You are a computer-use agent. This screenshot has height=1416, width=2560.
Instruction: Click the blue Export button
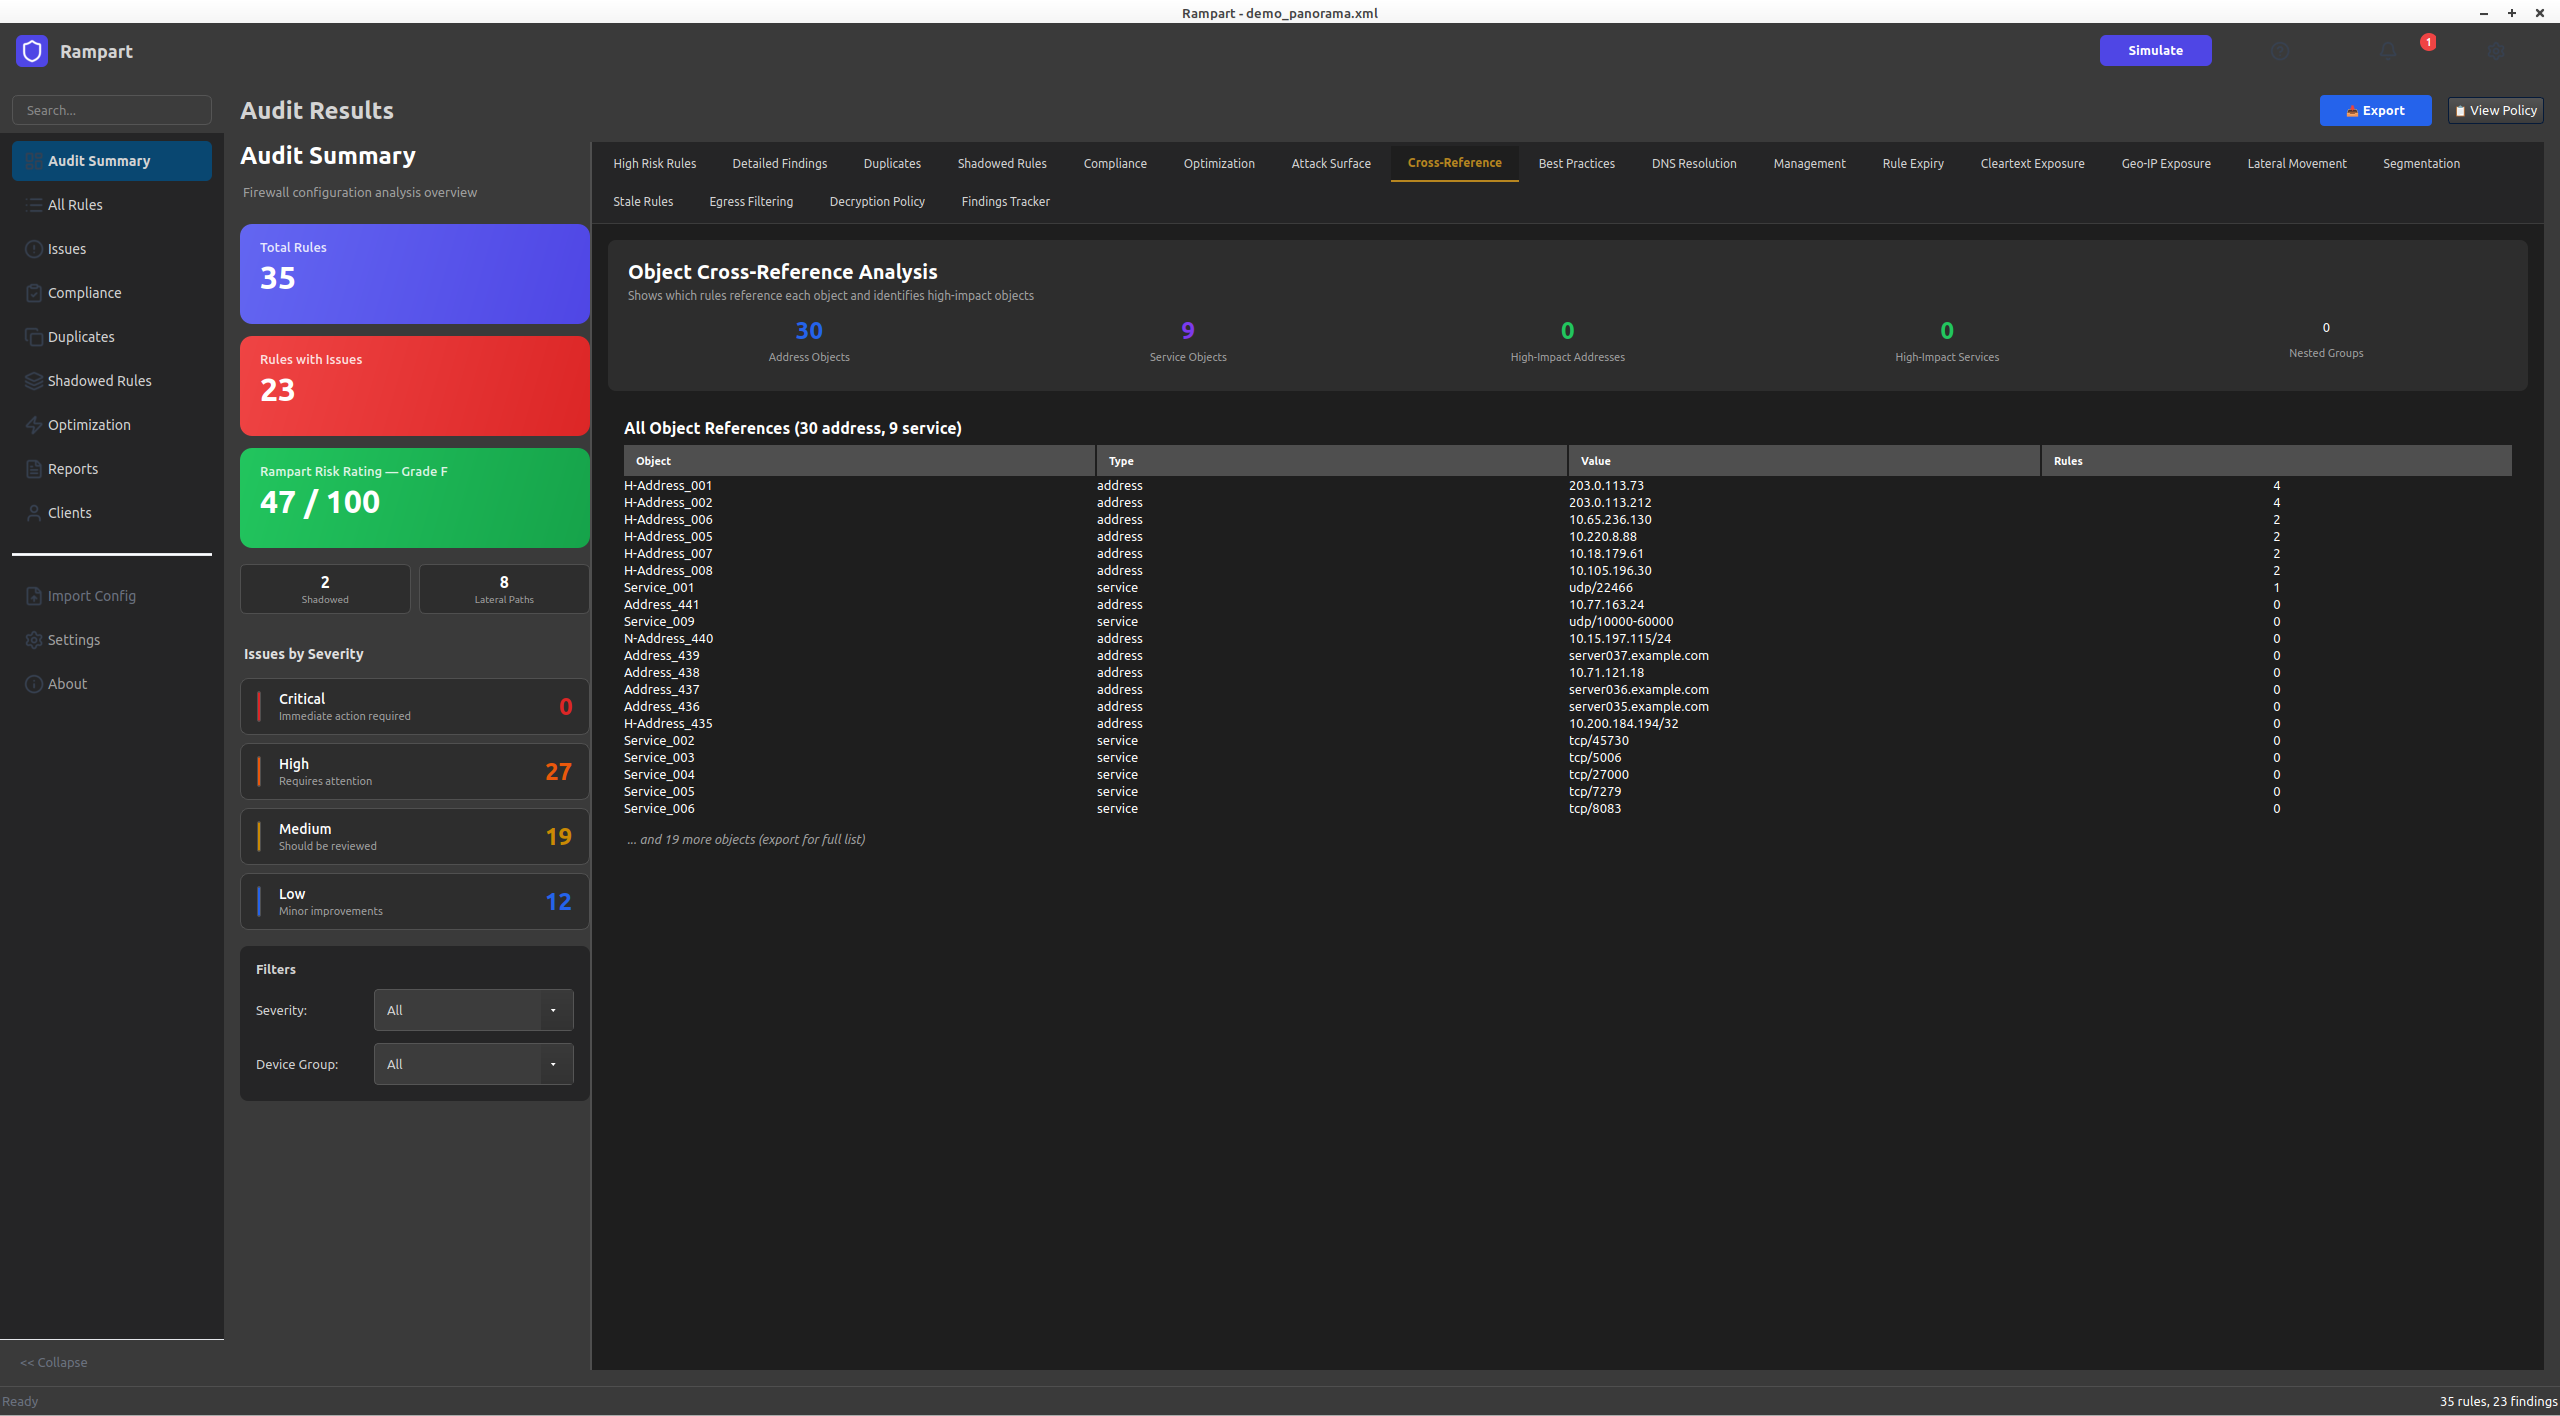pos(2375,110)
